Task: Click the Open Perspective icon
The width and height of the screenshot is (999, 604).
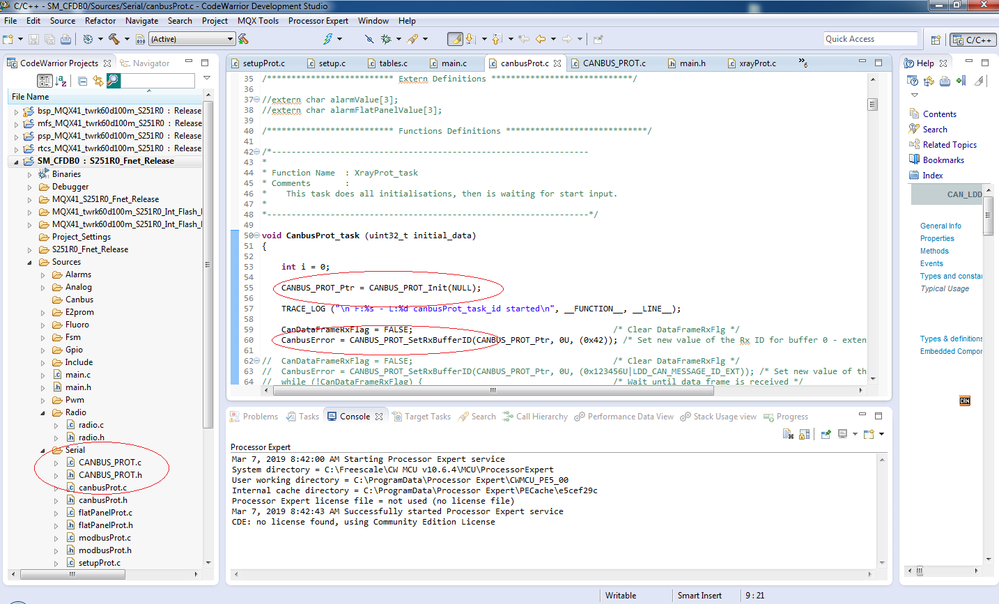Action: (x=935, y=40)
